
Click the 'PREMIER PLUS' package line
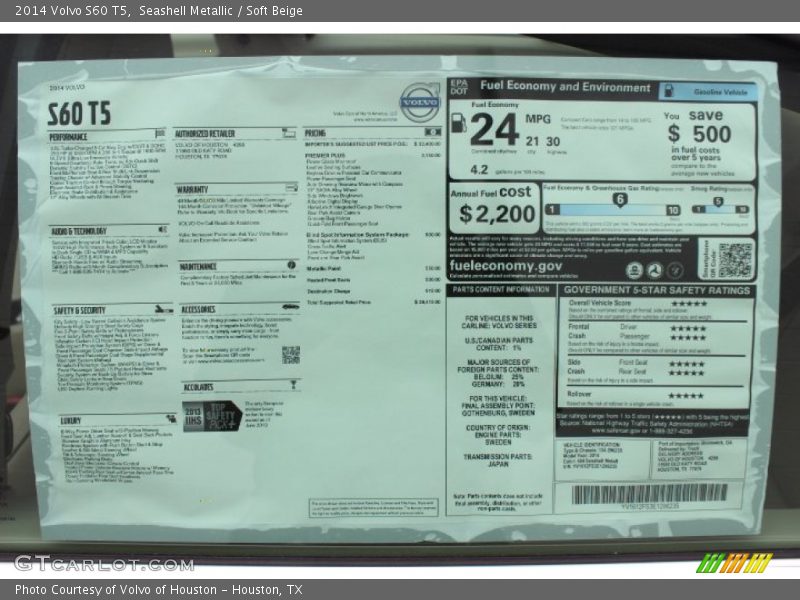tap(325, 155)
